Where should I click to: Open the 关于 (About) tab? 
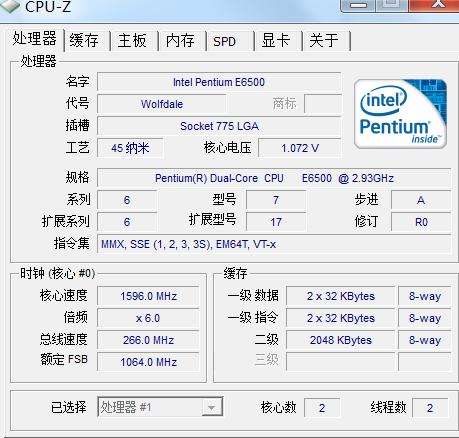(x=324, y=41)
